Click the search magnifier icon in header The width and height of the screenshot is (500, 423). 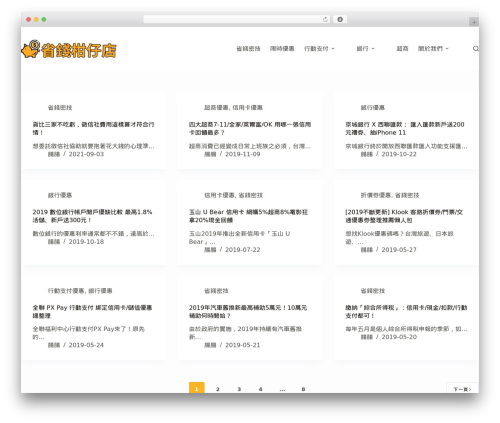pyautogui.click(x=476, y=49)
